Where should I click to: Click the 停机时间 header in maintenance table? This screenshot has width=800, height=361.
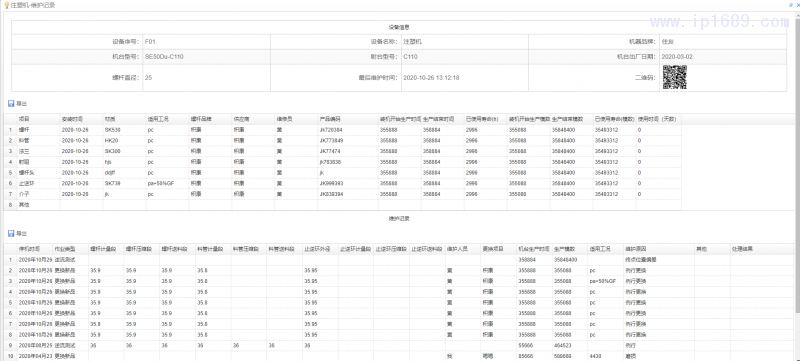coord(29,249)
